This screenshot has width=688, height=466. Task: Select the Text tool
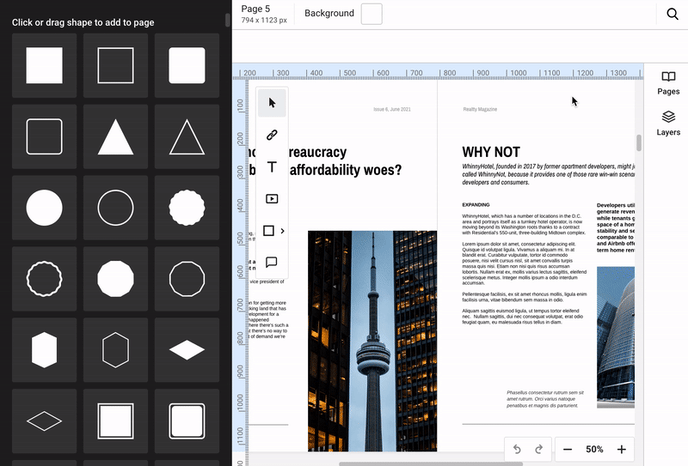pyautogui.click(x=272, y=167)
